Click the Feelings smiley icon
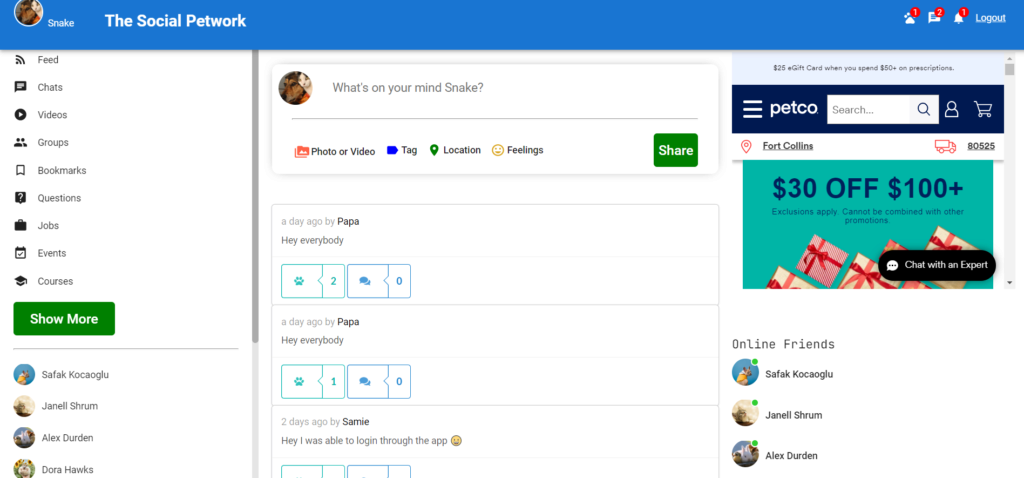This screenshot has width=1024, height=478. tap(498, 150)
